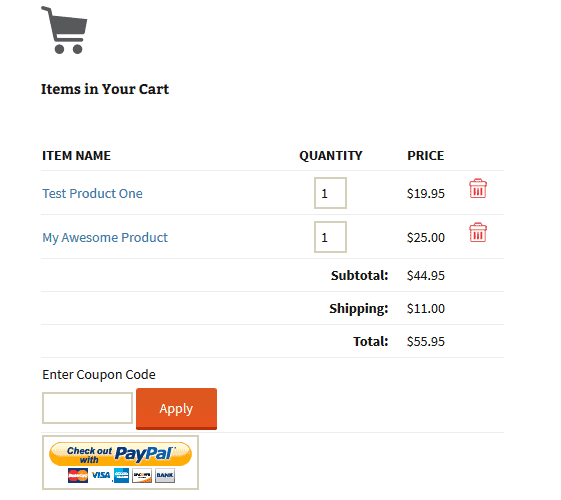
Task: Select the $55.95 total amount
Action: (x=426, y=342)
